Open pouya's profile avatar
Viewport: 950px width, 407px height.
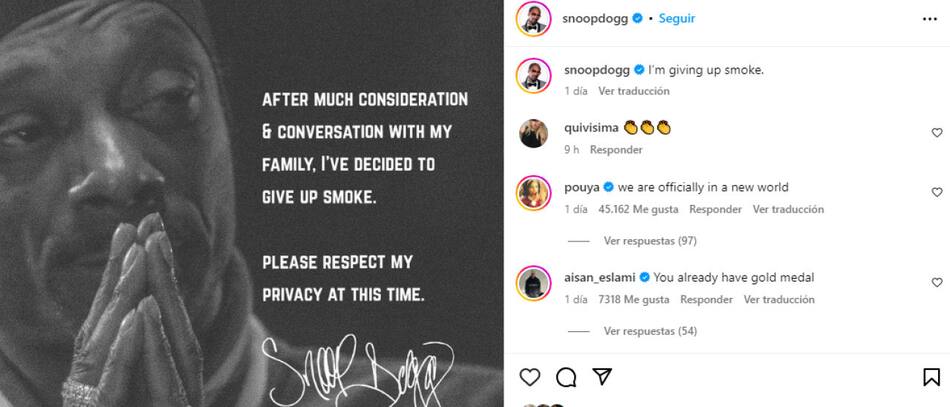tap(533, 192)
